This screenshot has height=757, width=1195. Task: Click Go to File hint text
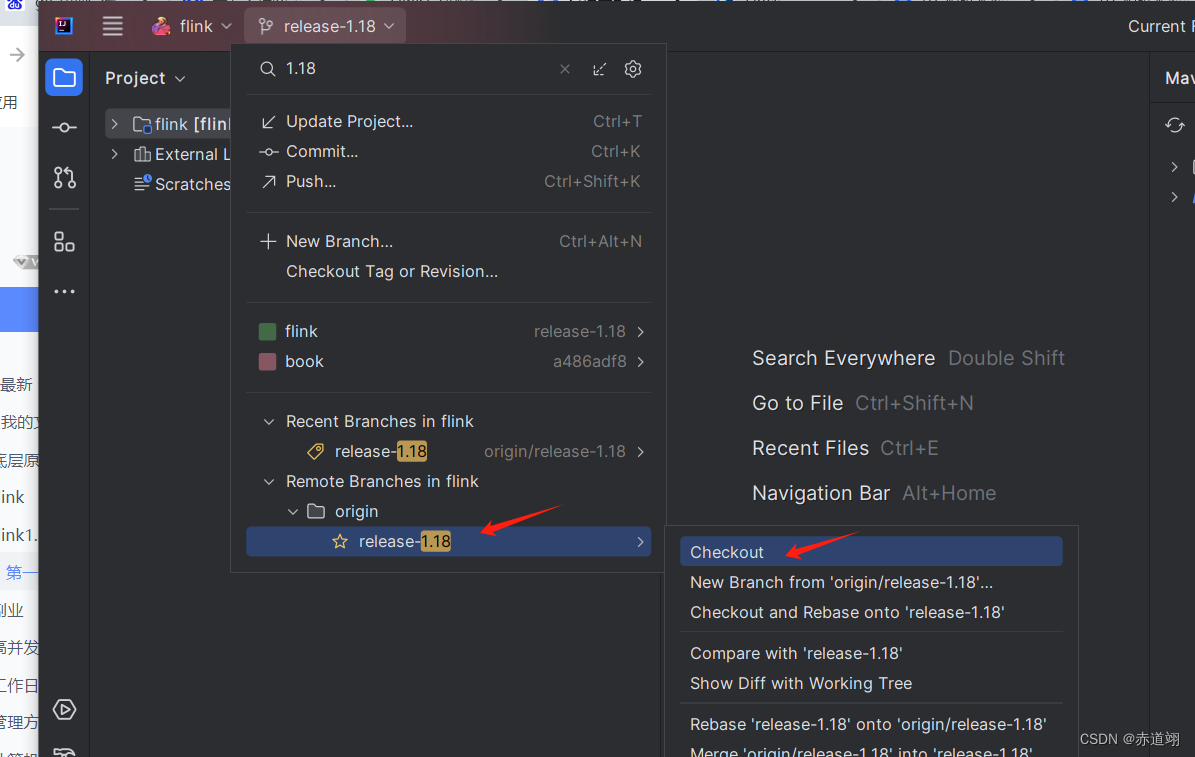click(797, 403)
